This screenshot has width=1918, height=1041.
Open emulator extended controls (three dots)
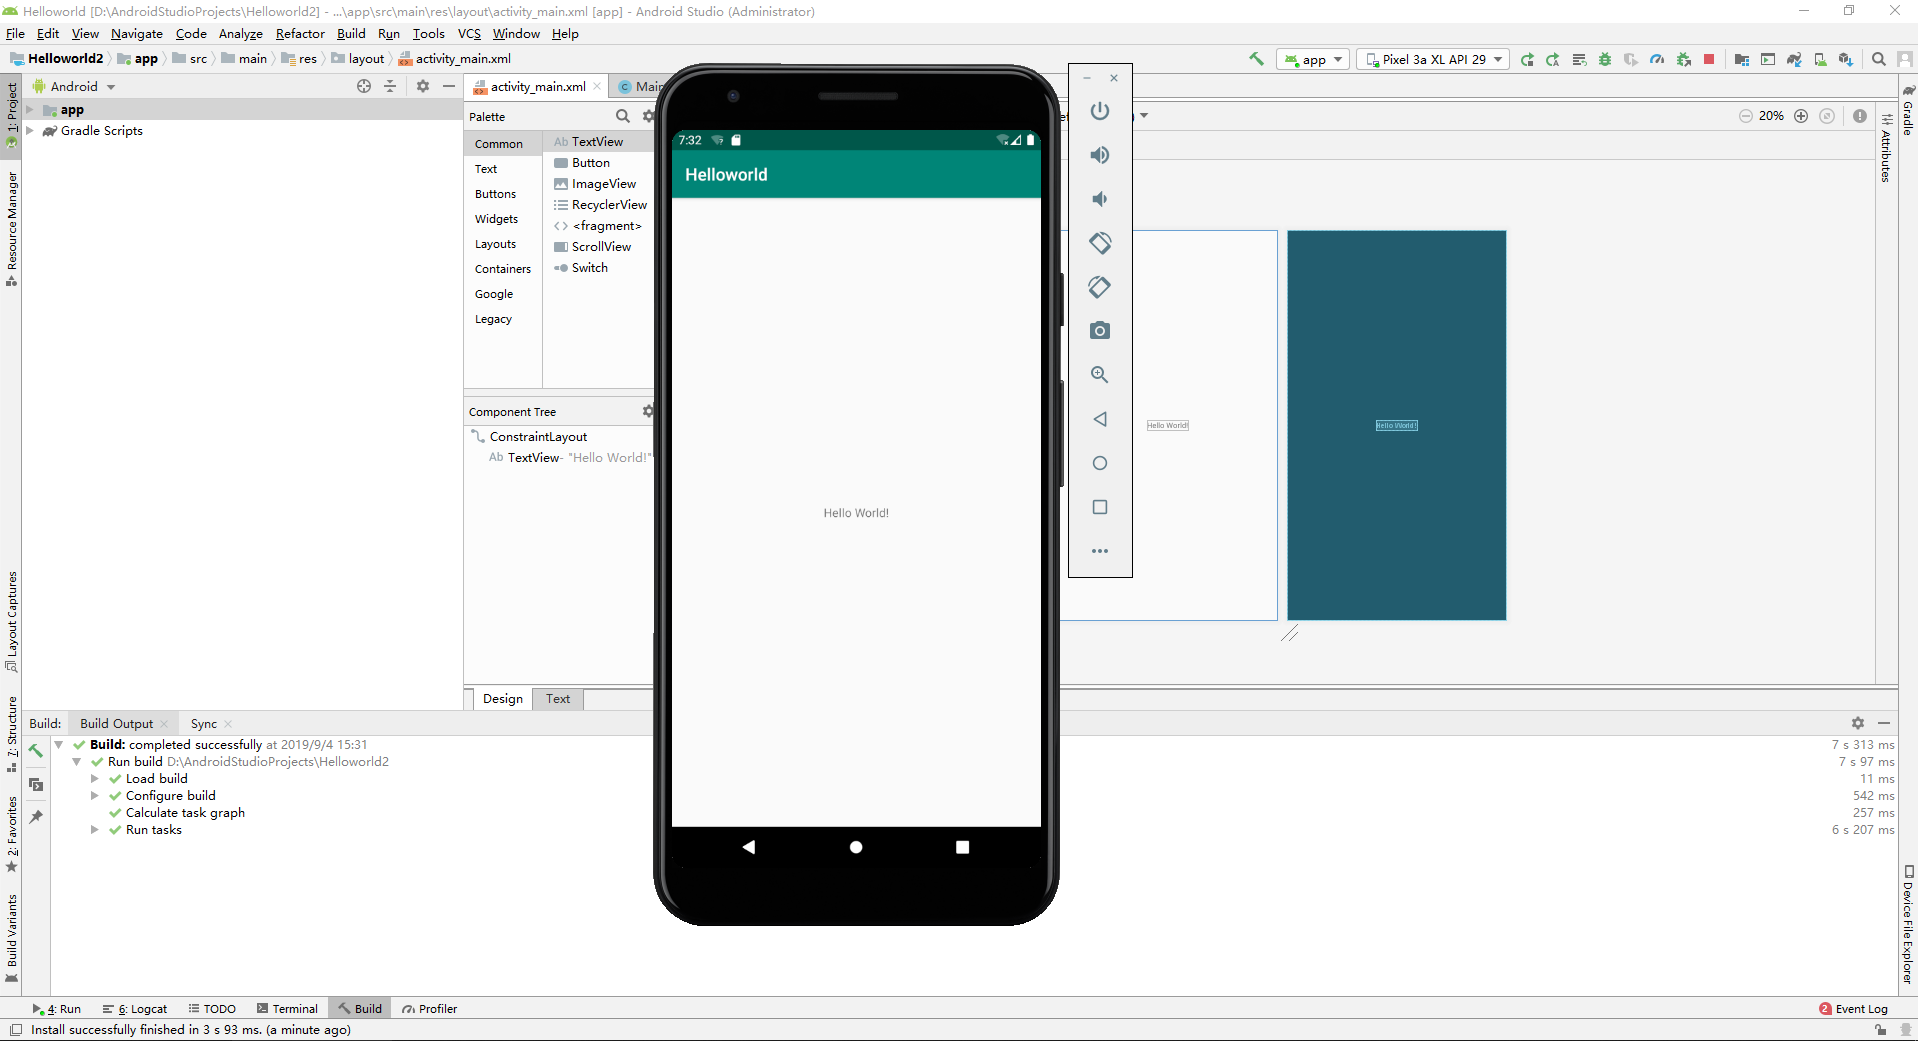pyautogui.click(x=1100, y=551)
